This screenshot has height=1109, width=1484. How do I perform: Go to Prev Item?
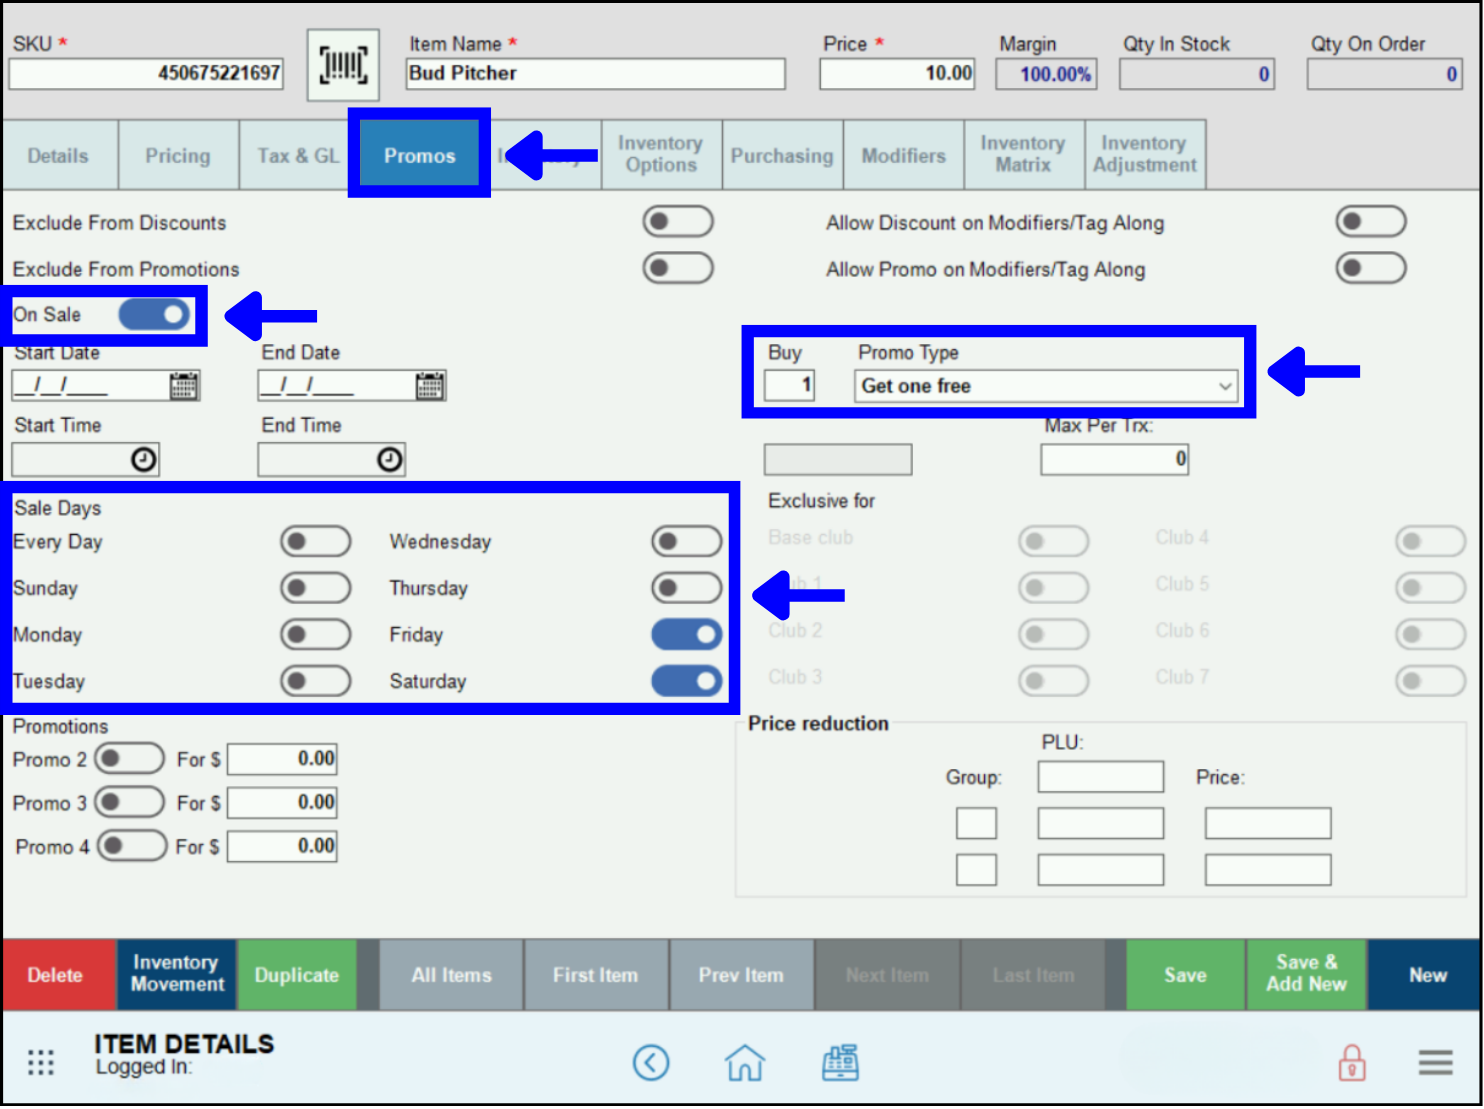[741, 975]
